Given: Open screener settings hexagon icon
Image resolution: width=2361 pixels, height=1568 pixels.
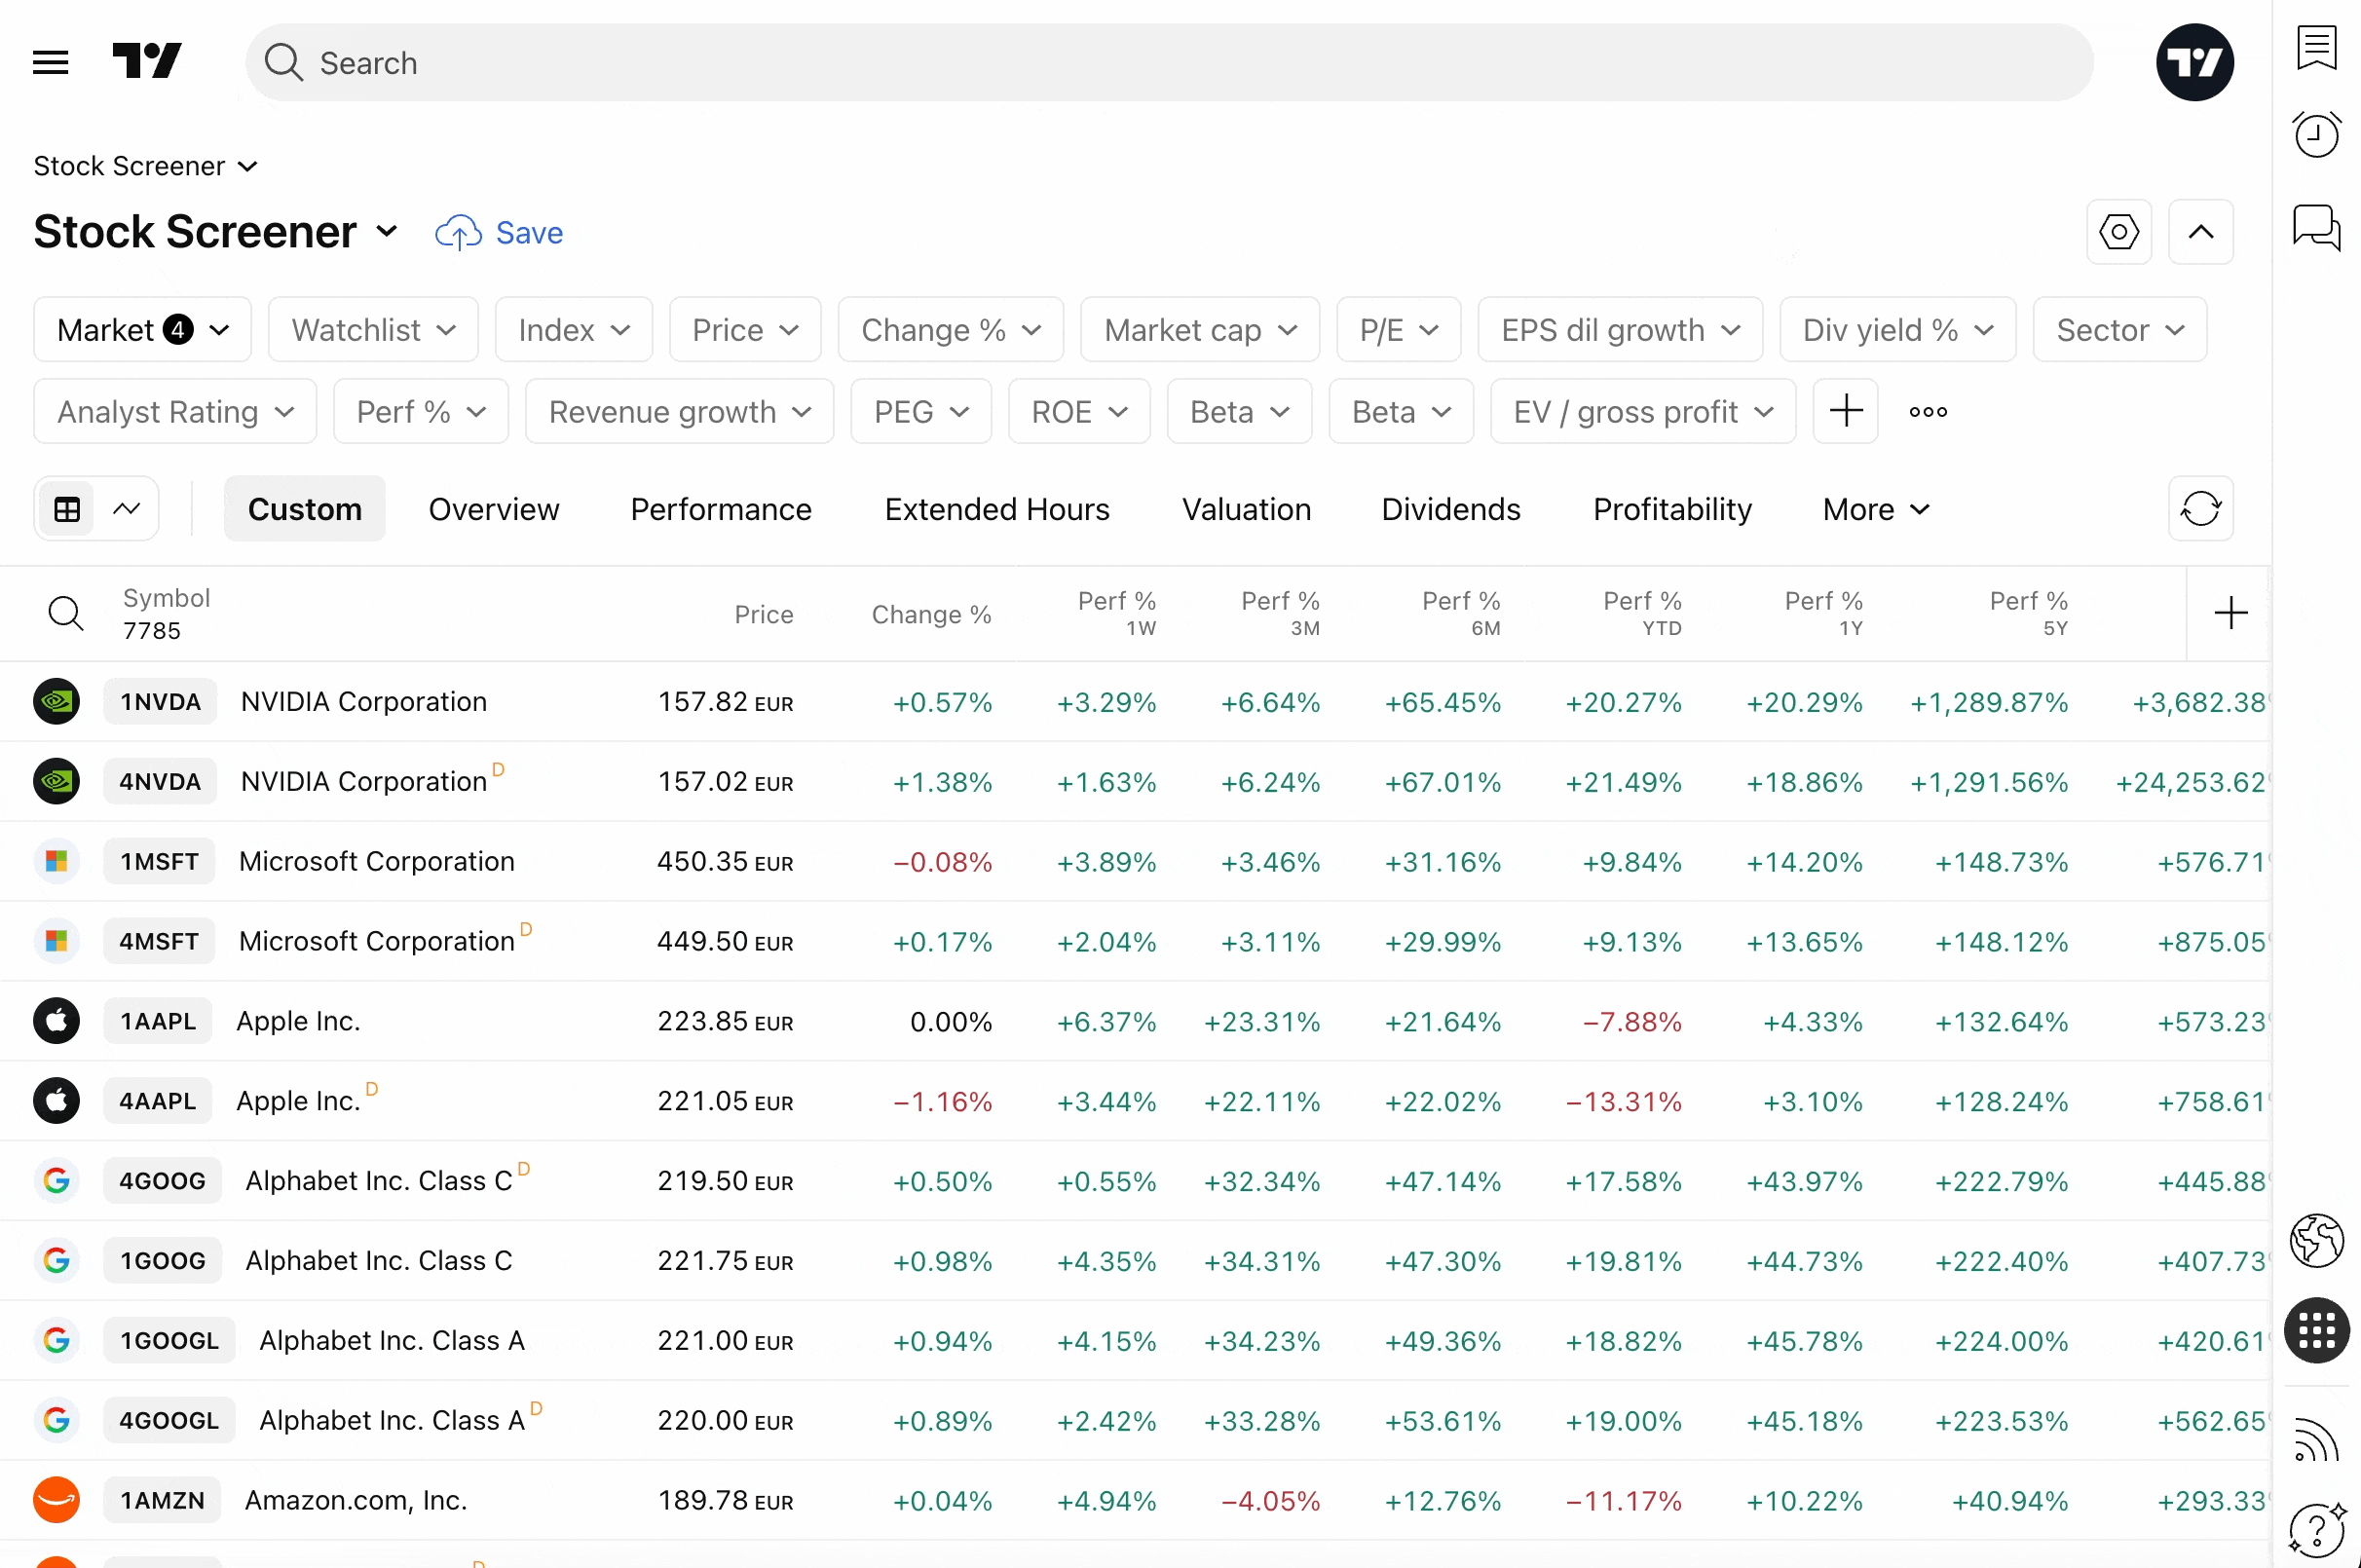Looking at the screenshot, I should (2118, 232).
